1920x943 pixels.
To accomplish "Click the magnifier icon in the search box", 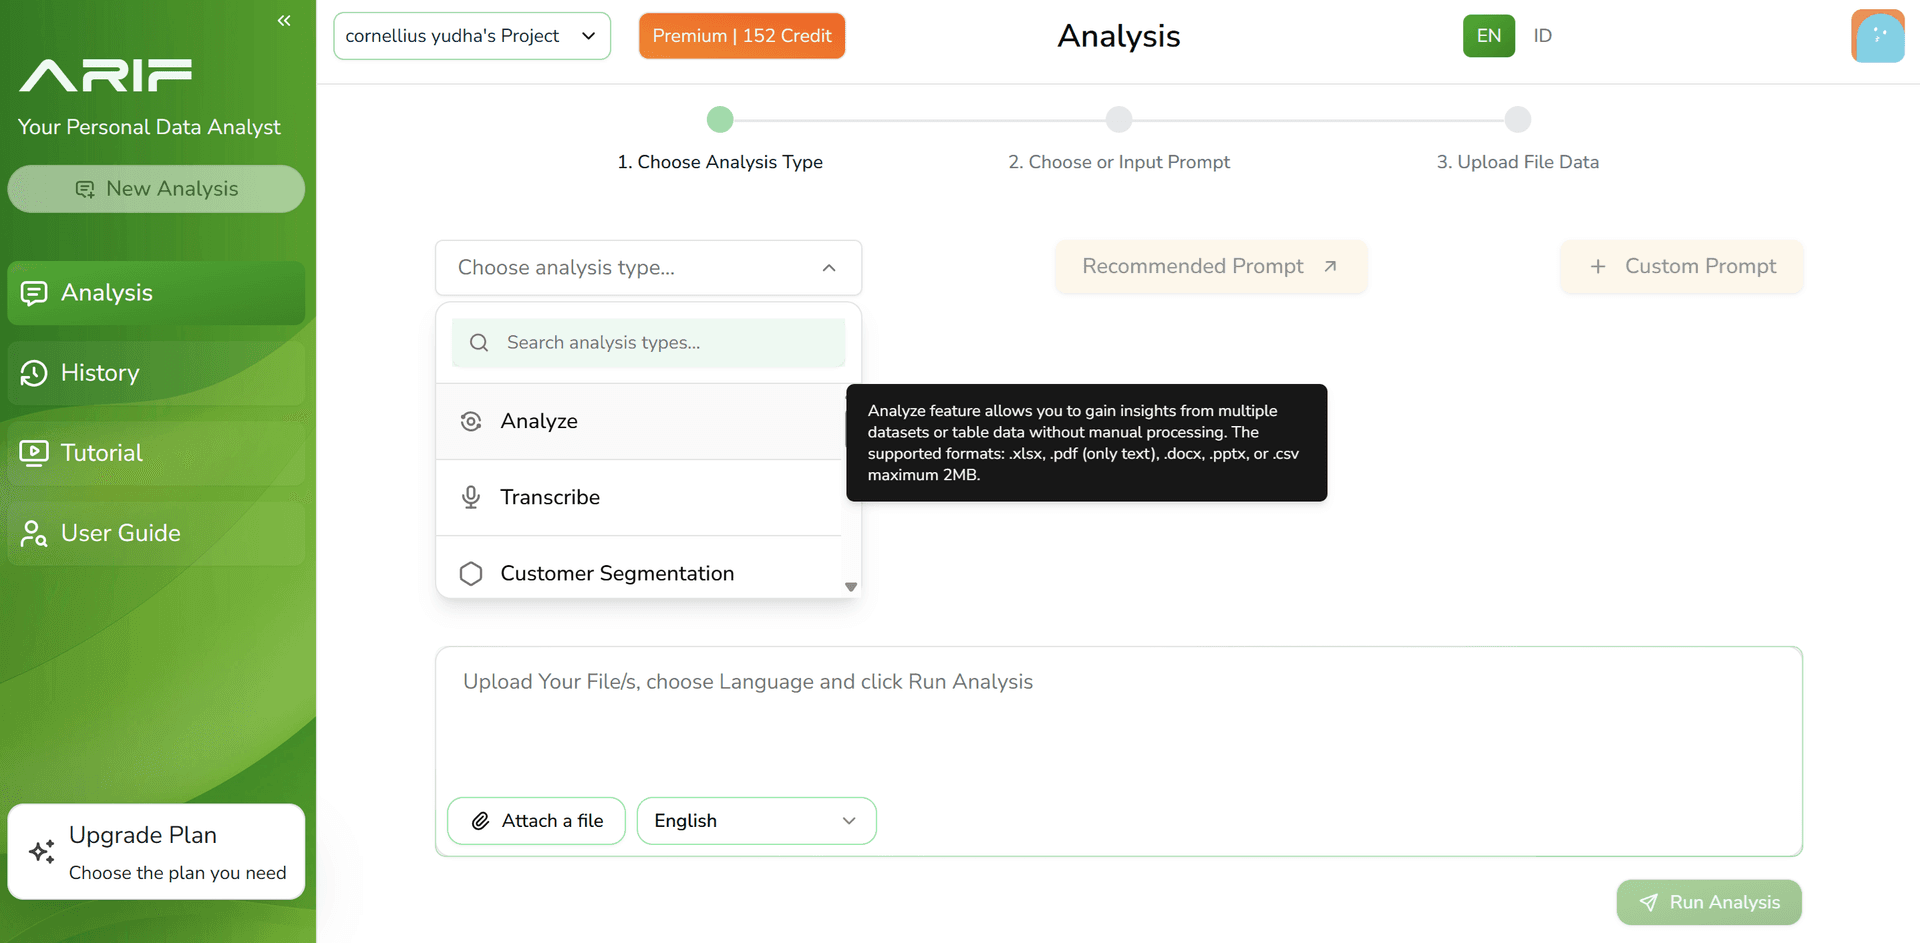I will coord(479,343).
